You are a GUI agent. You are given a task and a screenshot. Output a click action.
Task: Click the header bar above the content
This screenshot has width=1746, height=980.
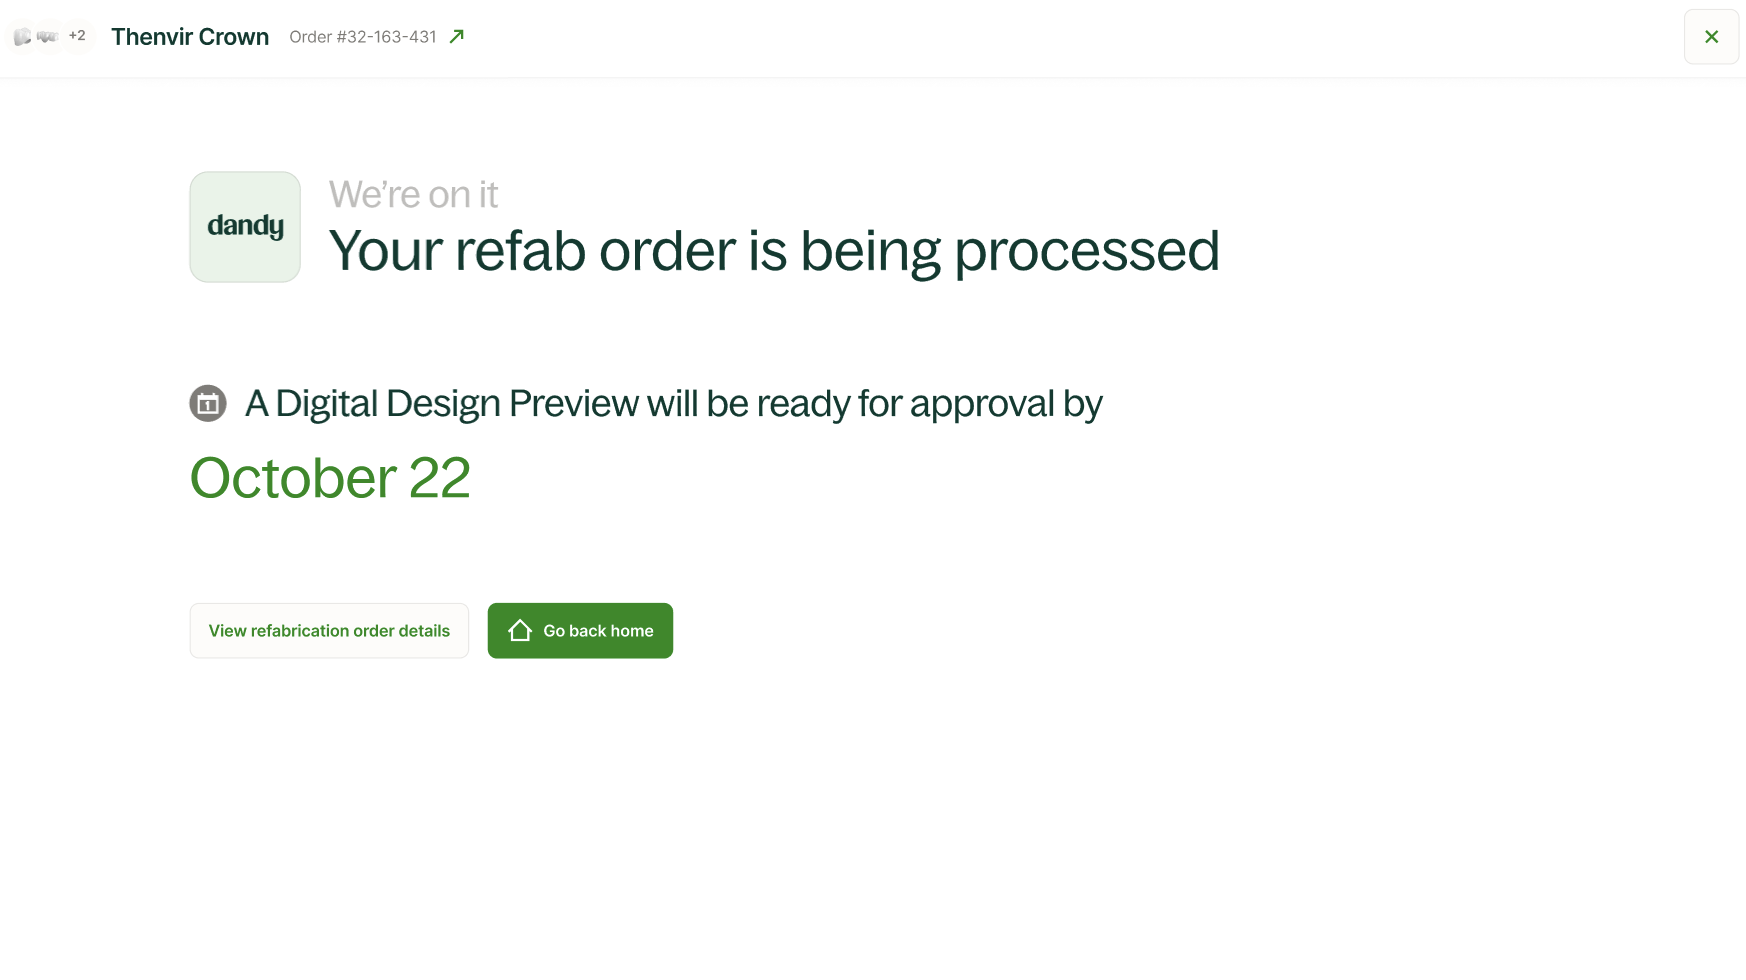pos(873,36)
